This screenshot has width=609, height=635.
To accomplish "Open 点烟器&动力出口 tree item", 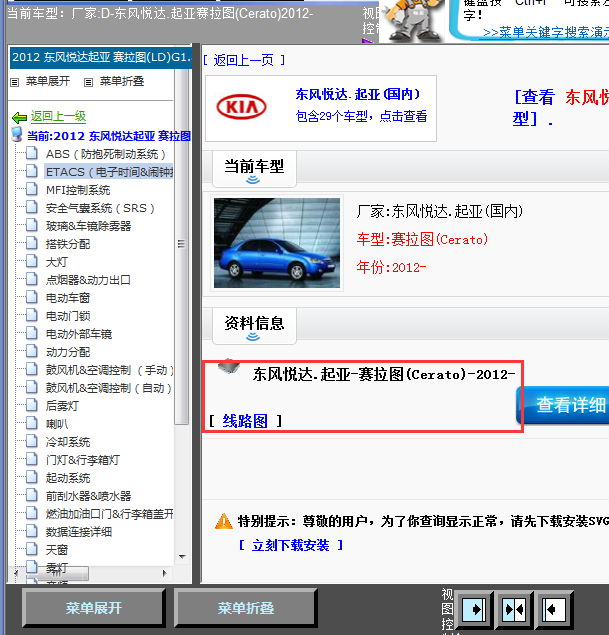I will click(x=88, y=280).
